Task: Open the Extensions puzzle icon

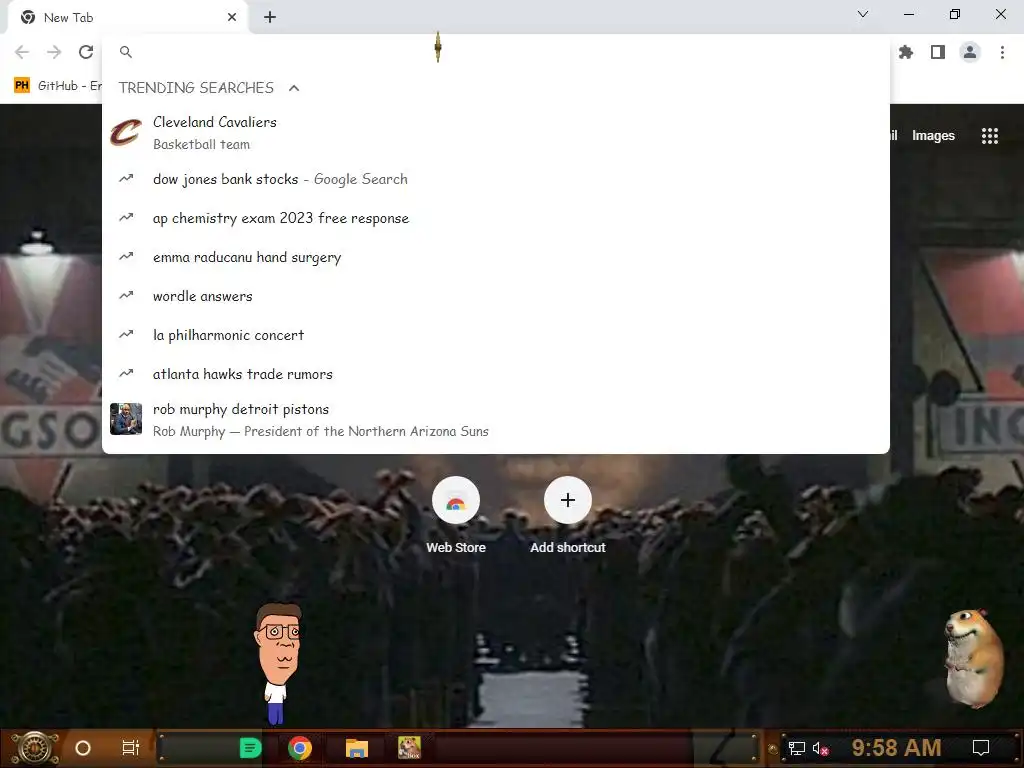Action: pyautogui.click(x=906, y=52)
